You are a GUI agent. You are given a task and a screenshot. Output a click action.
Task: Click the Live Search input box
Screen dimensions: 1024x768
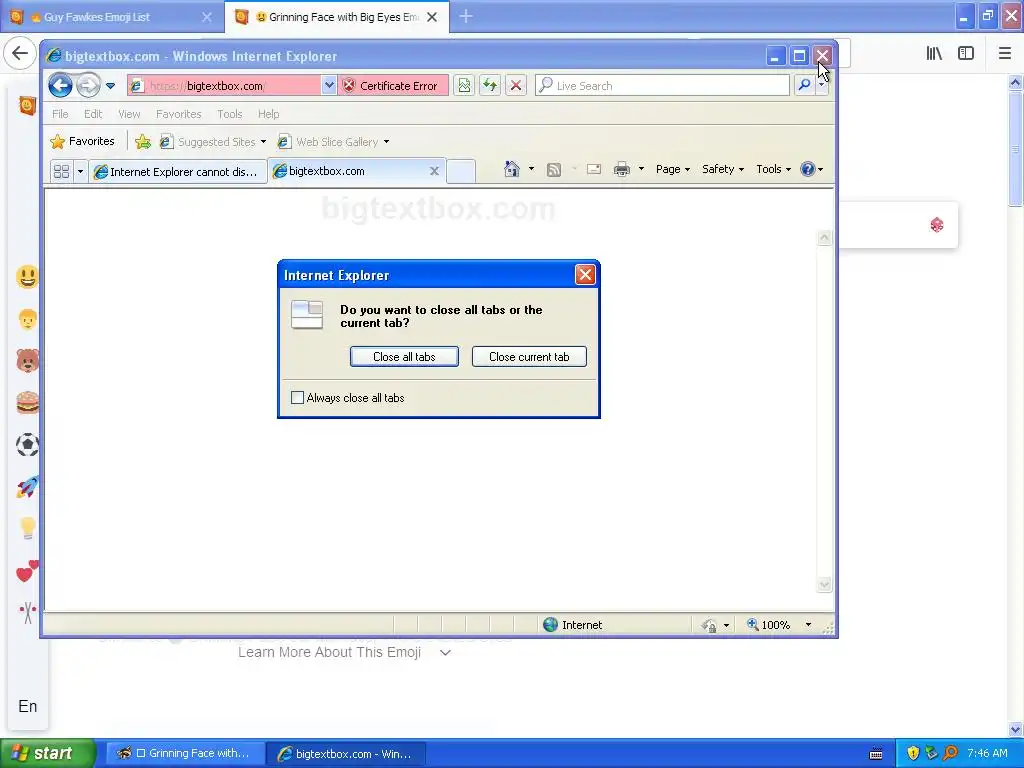click(662, 86)
